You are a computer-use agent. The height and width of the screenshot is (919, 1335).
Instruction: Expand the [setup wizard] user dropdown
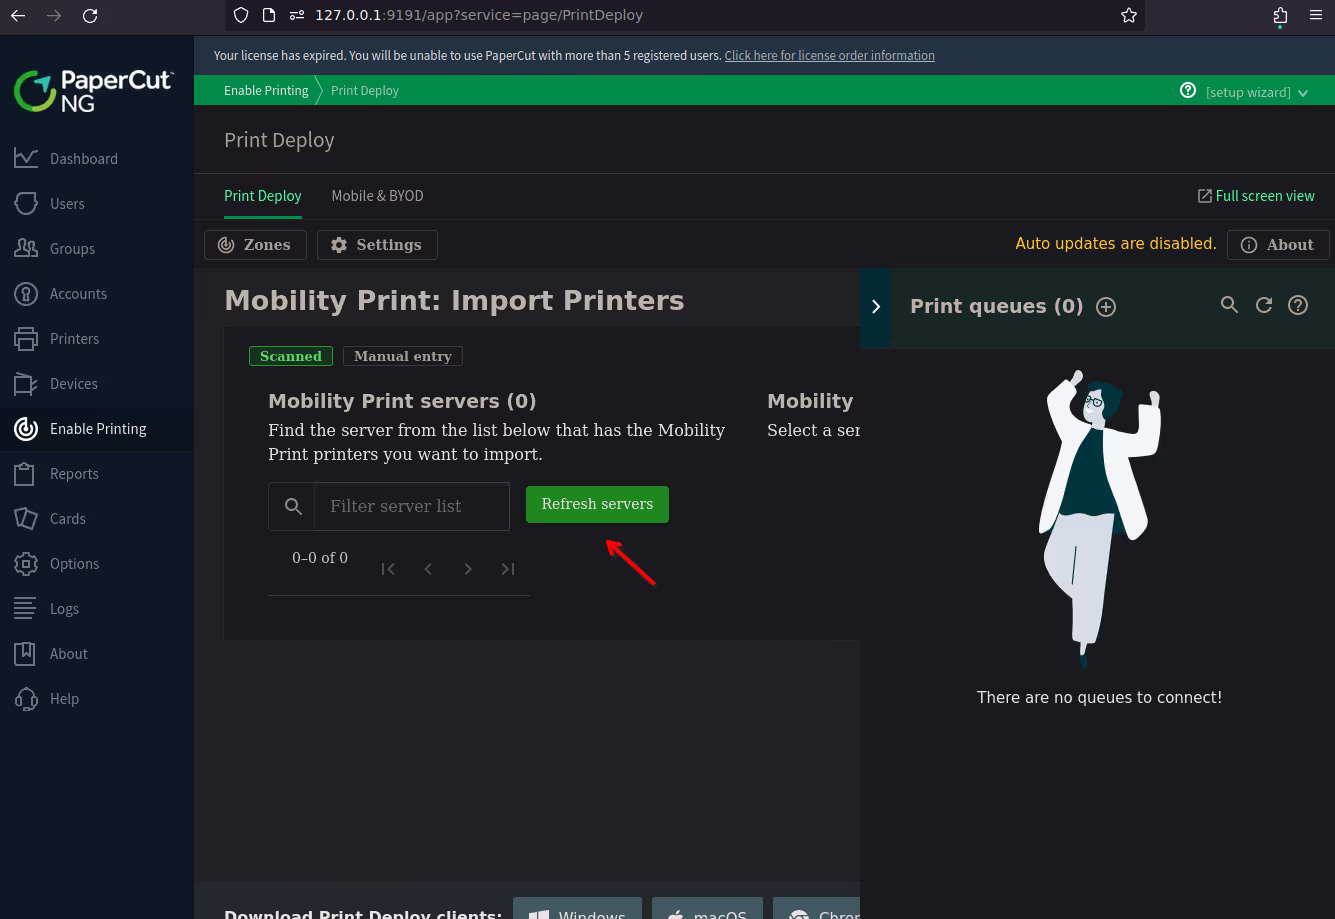(x=1257, y=92)
